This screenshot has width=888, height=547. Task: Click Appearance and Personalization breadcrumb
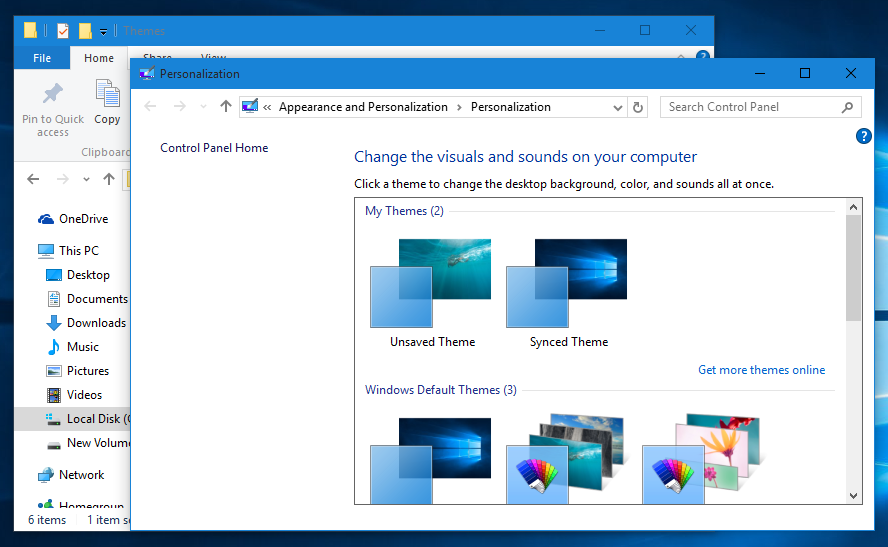click(363, 107)
